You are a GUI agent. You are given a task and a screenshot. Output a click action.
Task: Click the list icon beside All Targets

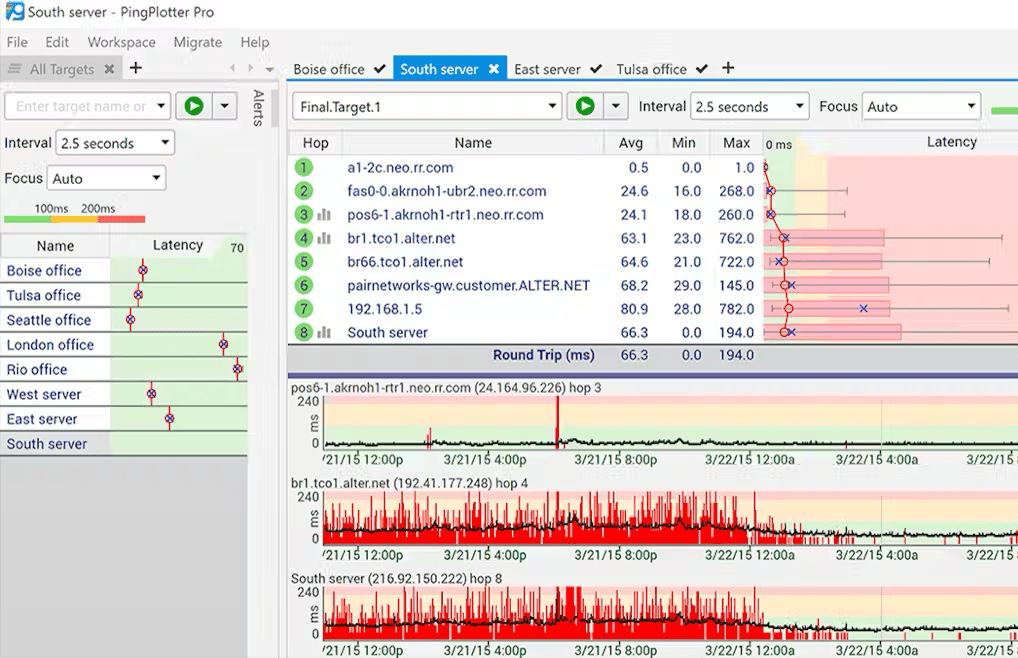pyautogui.click(x=14, y=69)
